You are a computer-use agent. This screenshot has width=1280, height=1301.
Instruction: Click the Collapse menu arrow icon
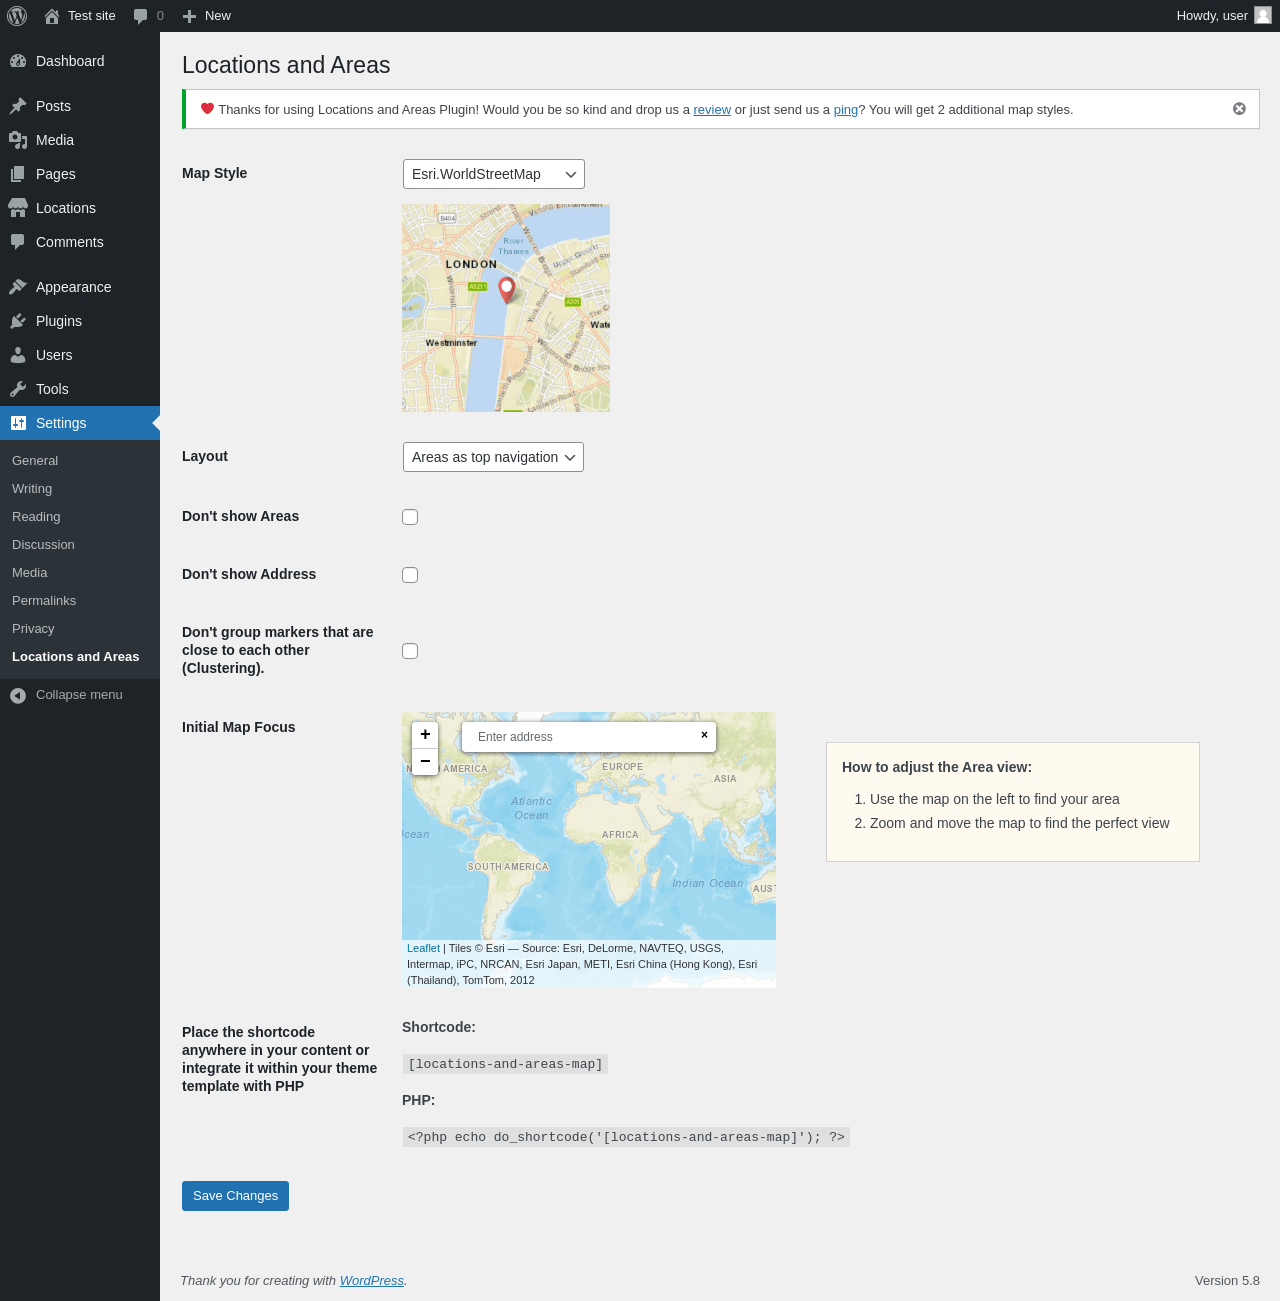(x=18, y=695)
